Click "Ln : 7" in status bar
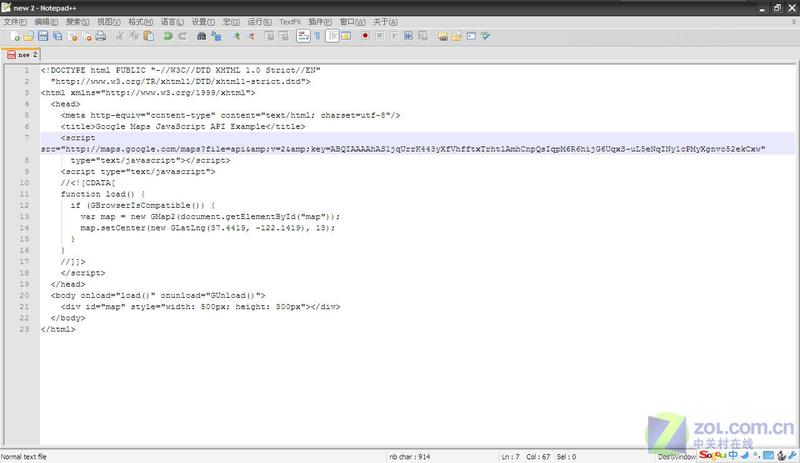800x463 pixels. tap(510, 457)
